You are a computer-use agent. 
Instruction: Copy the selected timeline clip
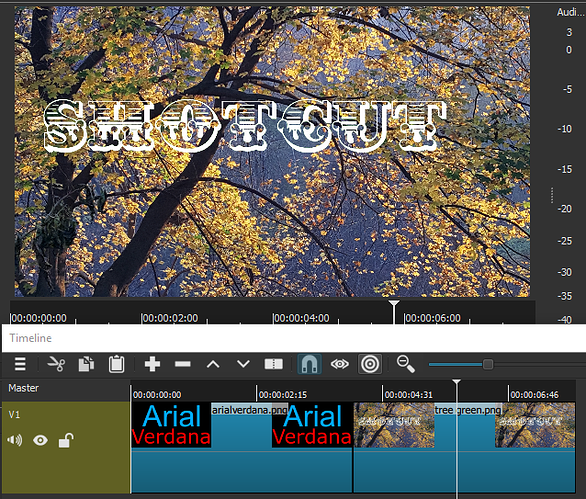[86, 364]
